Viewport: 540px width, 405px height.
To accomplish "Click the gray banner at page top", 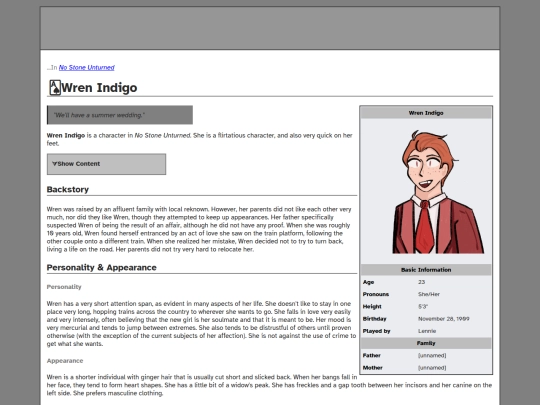I will pyautogui.click(x=270, y=28).
